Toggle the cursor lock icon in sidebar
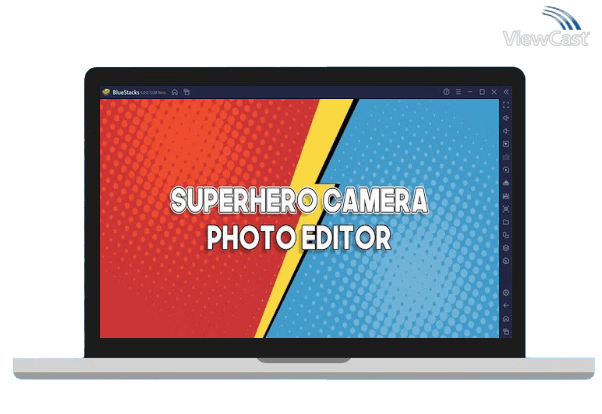 506,144
